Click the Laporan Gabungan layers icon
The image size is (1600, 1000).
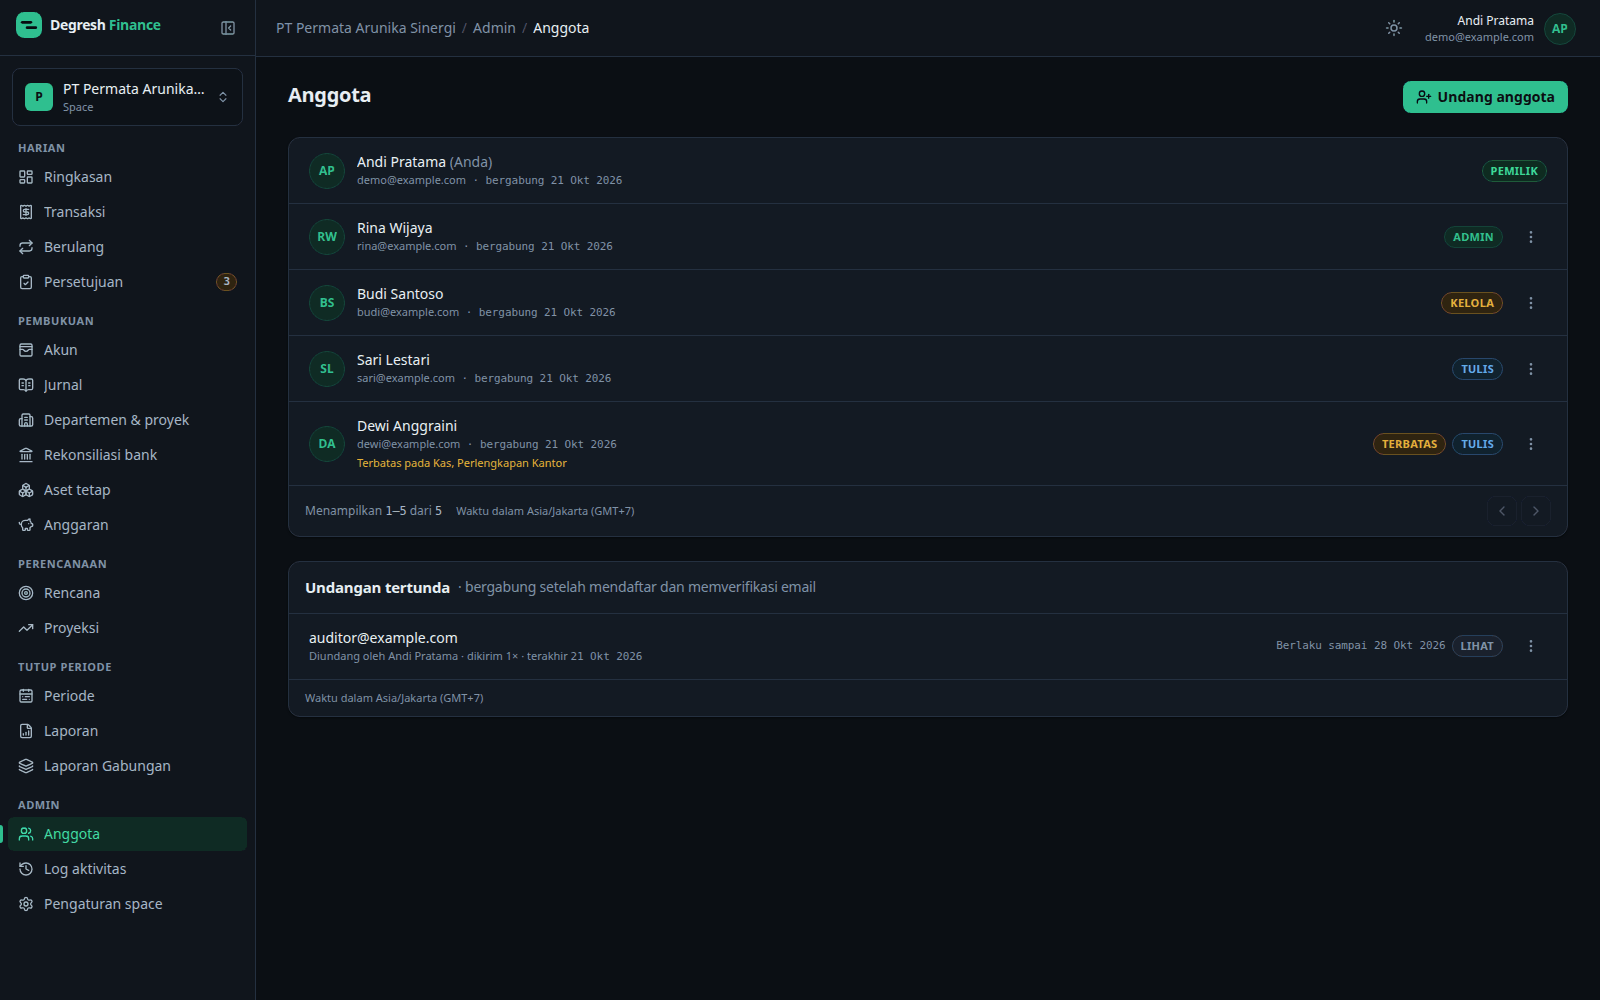click(26, 766)
